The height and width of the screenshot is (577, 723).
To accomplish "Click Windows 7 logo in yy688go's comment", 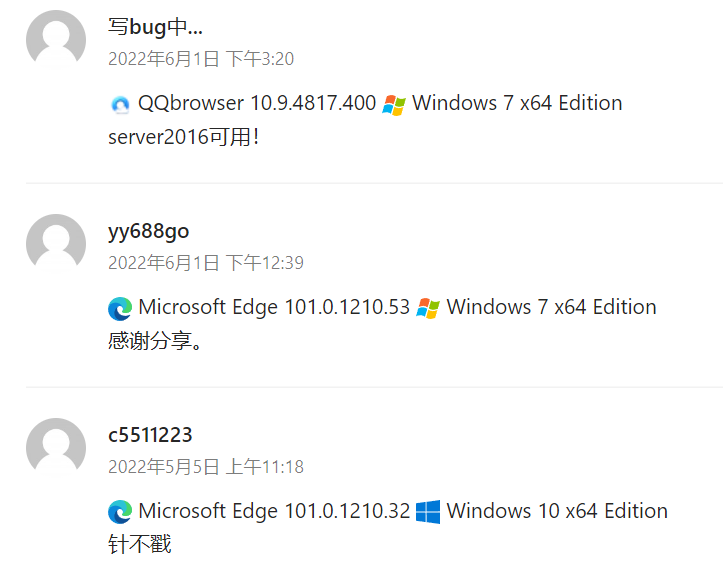I will pyautogui.click(x=428, y=308).
